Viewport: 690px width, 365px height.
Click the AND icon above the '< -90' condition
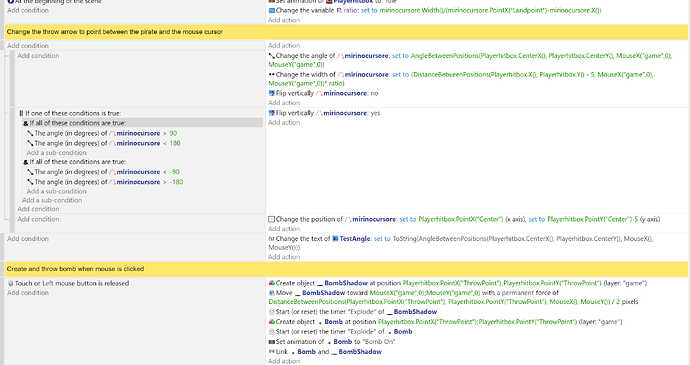(x=26, y=162)
